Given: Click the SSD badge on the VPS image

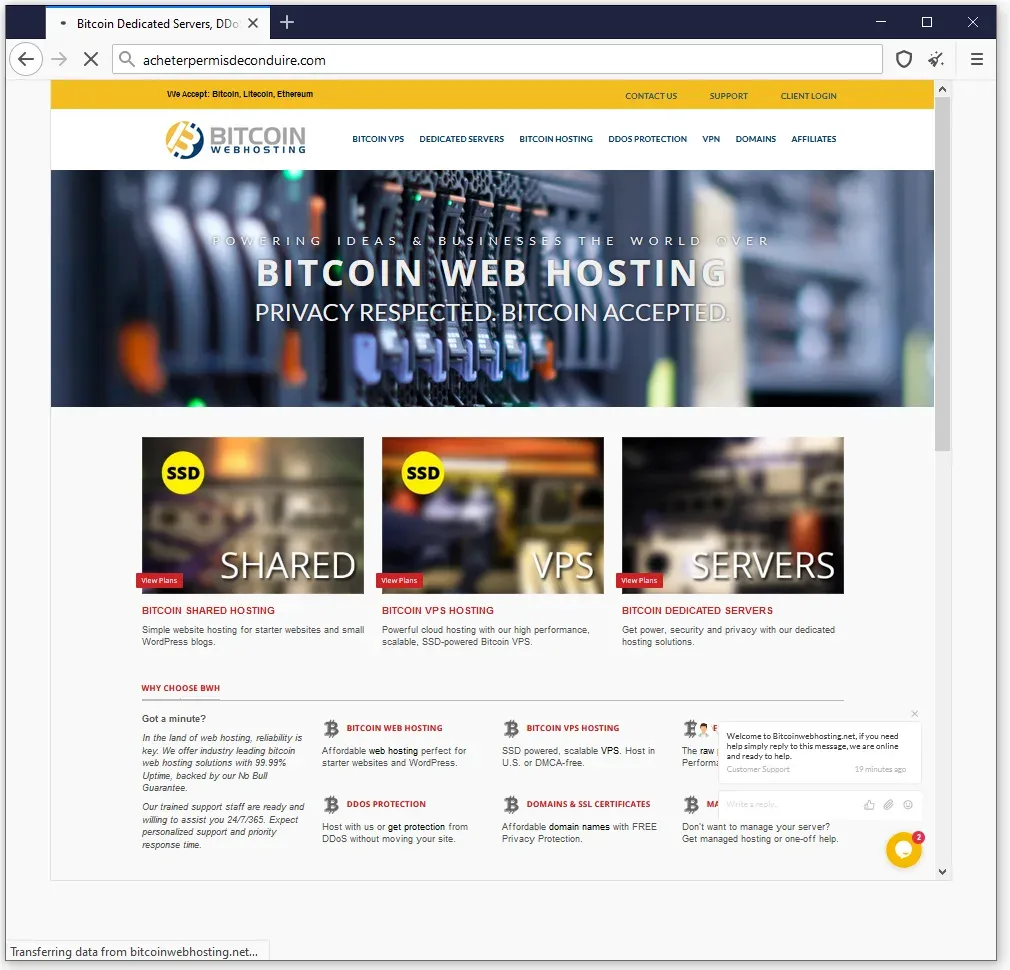Looking at the screenshot, I should click(423, 473).
